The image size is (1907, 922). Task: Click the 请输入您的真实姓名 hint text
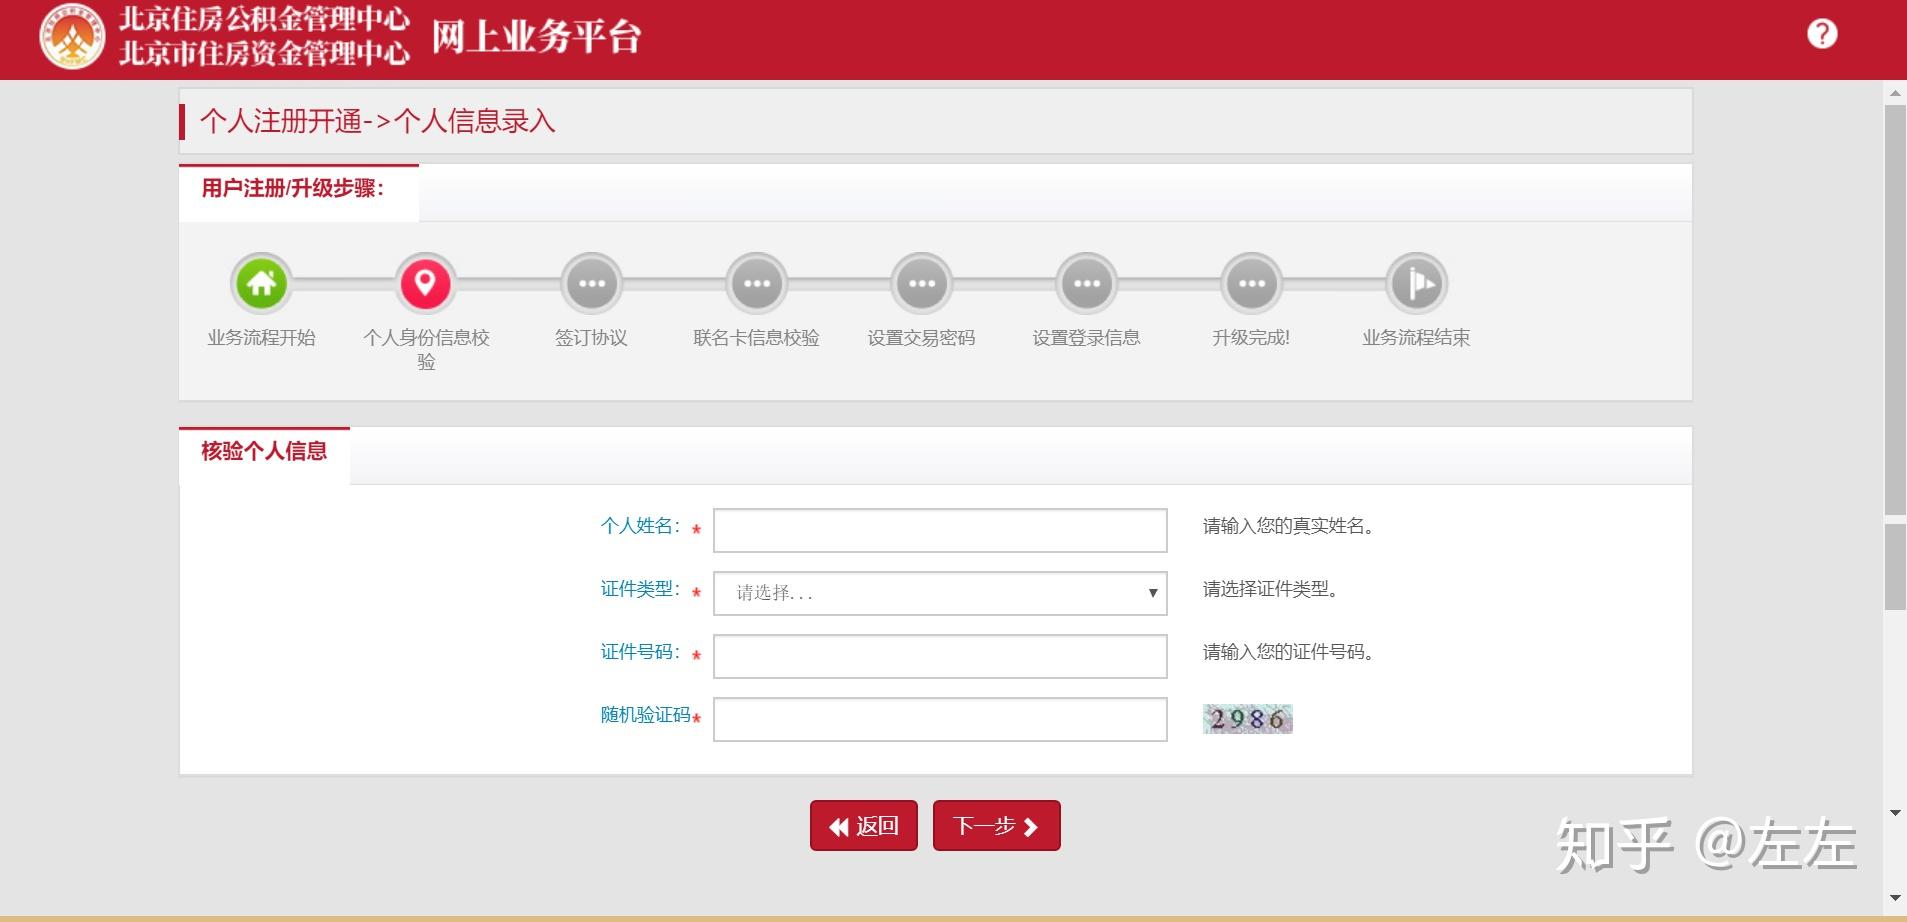pyautogui.click(x=1288, y=526)
